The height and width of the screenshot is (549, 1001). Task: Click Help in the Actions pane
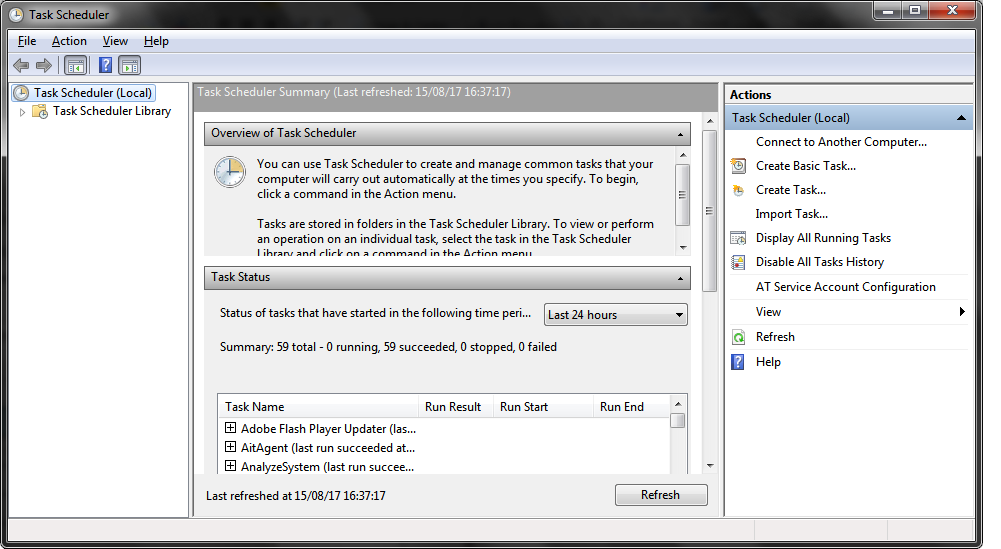click(x=768, y=362)
